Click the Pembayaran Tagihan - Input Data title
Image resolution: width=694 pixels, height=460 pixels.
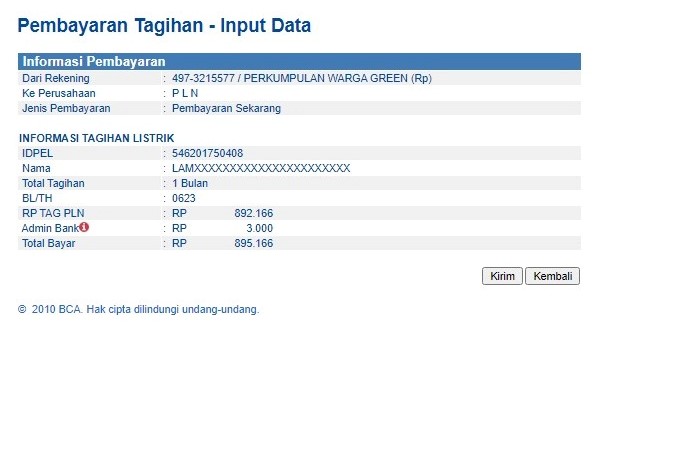[164, 26]
